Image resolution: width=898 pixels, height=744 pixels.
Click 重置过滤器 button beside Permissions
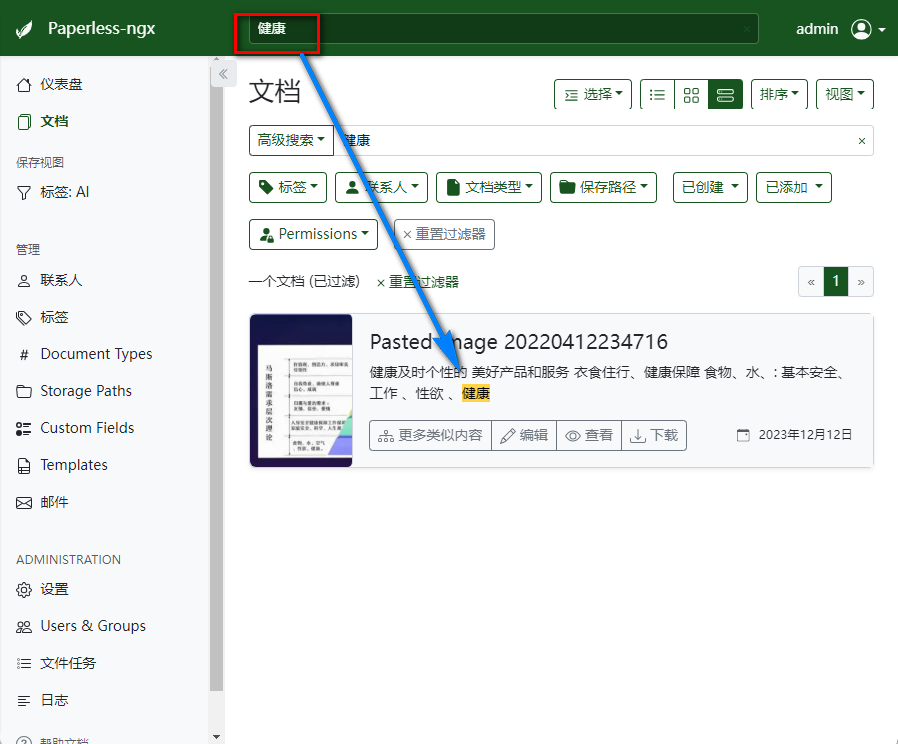(x=444, y=234)
